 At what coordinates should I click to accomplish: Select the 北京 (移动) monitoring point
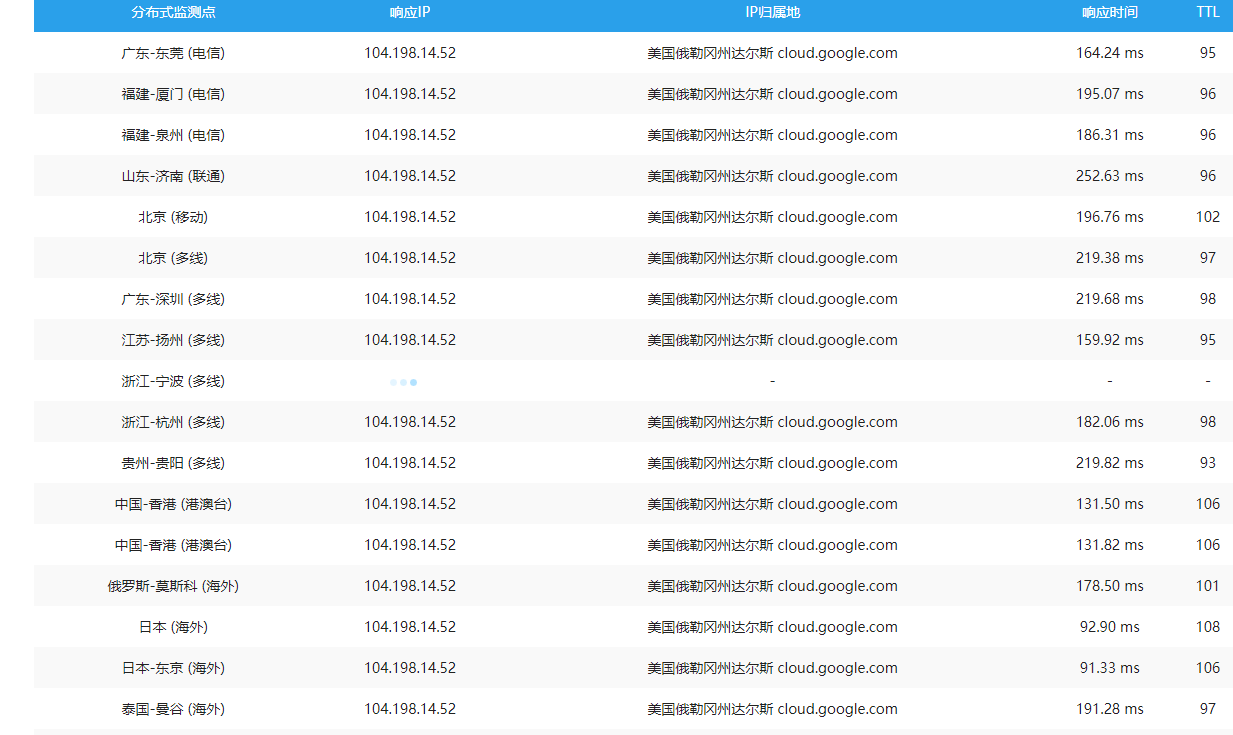coord(173,217)
